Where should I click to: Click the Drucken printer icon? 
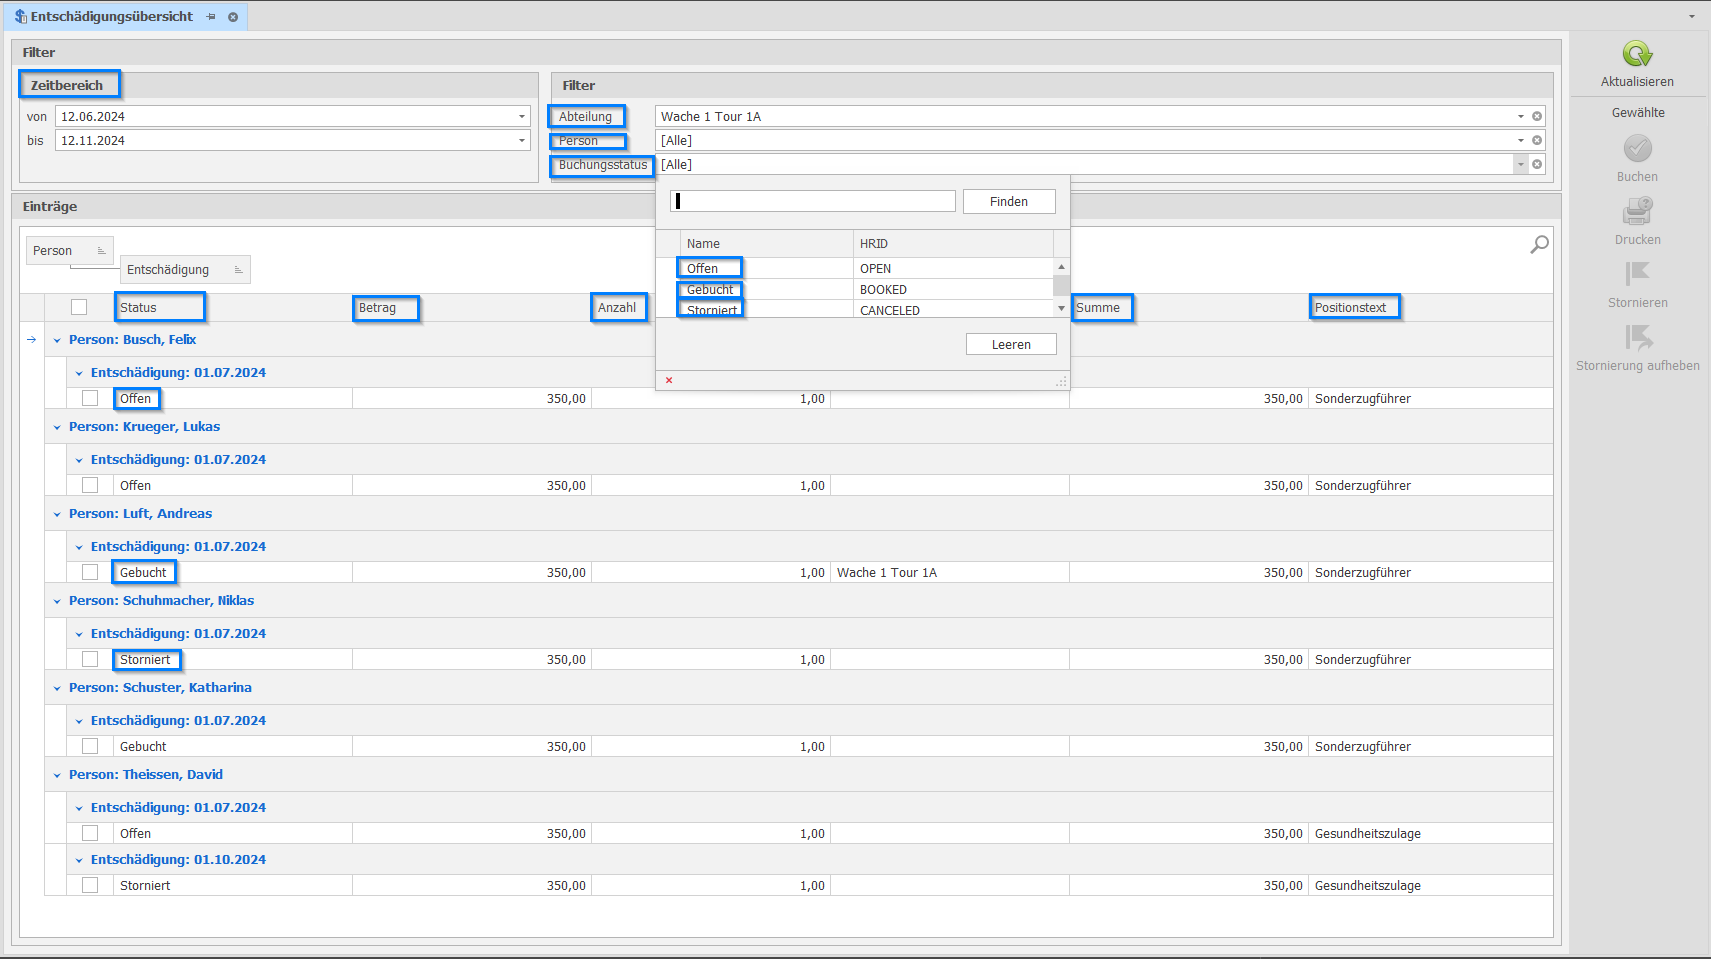pyautogui.click(x=1637, y=212)
